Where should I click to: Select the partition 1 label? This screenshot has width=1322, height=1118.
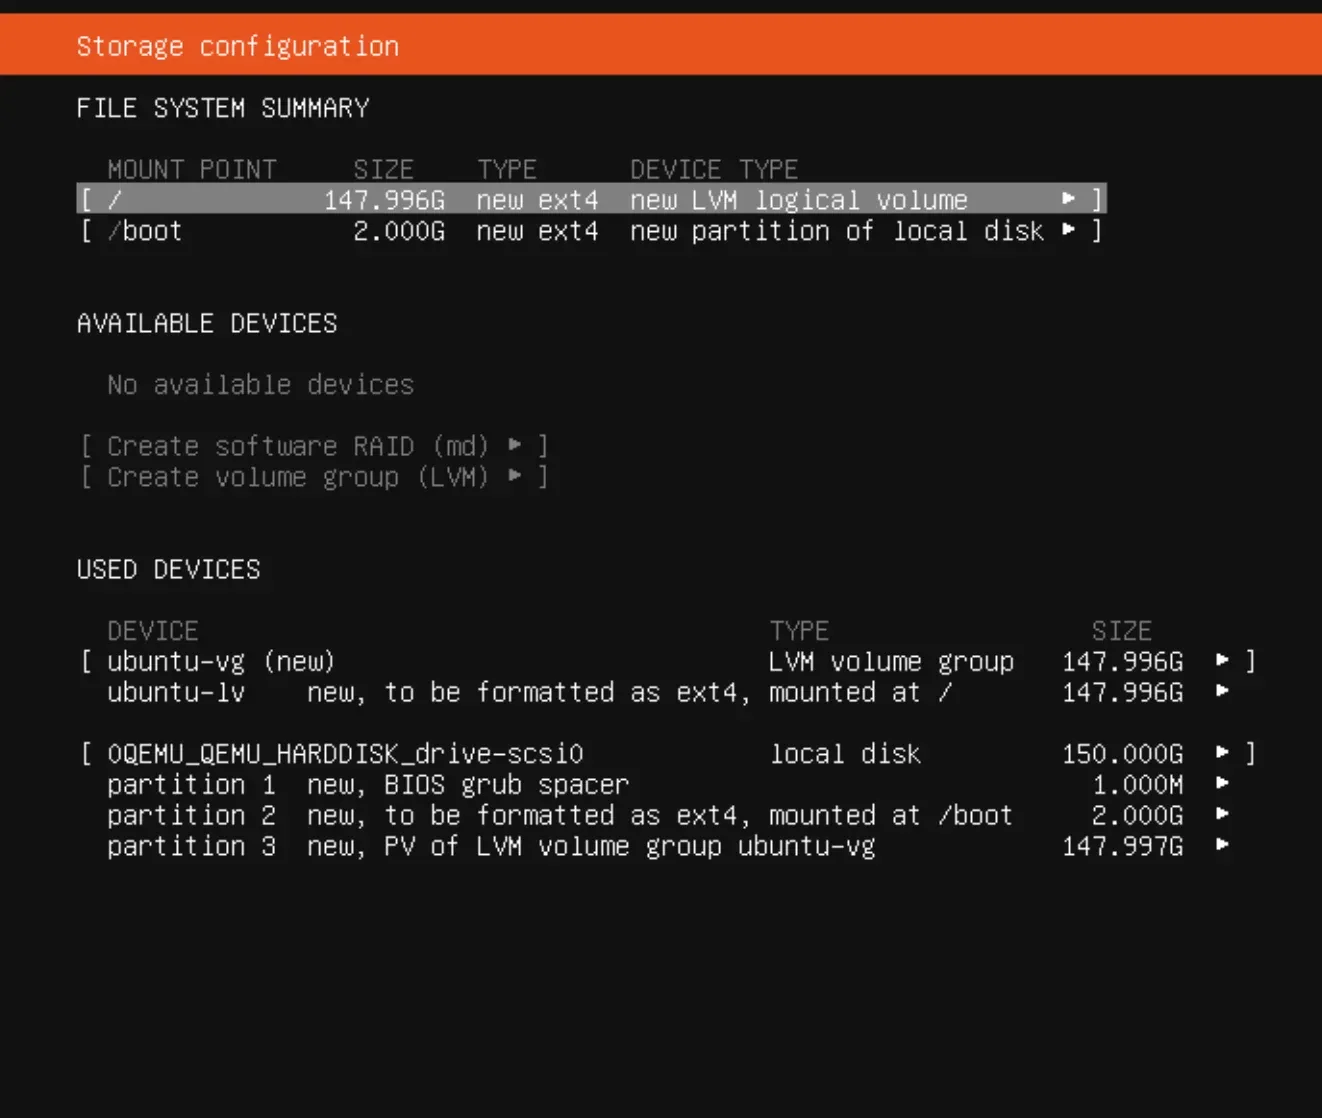click(x=191, y=784)
